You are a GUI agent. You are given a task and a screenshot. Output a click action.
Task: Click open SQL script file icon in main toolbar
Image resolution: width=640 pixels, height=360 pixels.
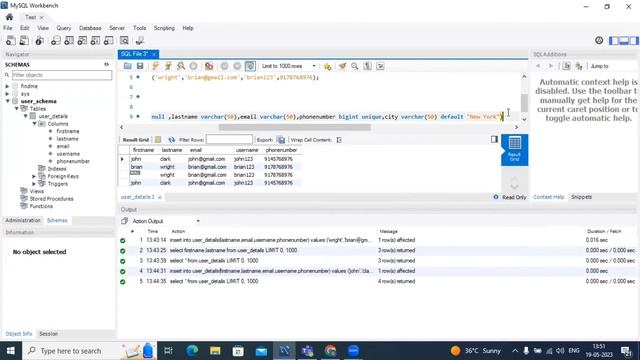(24, 40)
